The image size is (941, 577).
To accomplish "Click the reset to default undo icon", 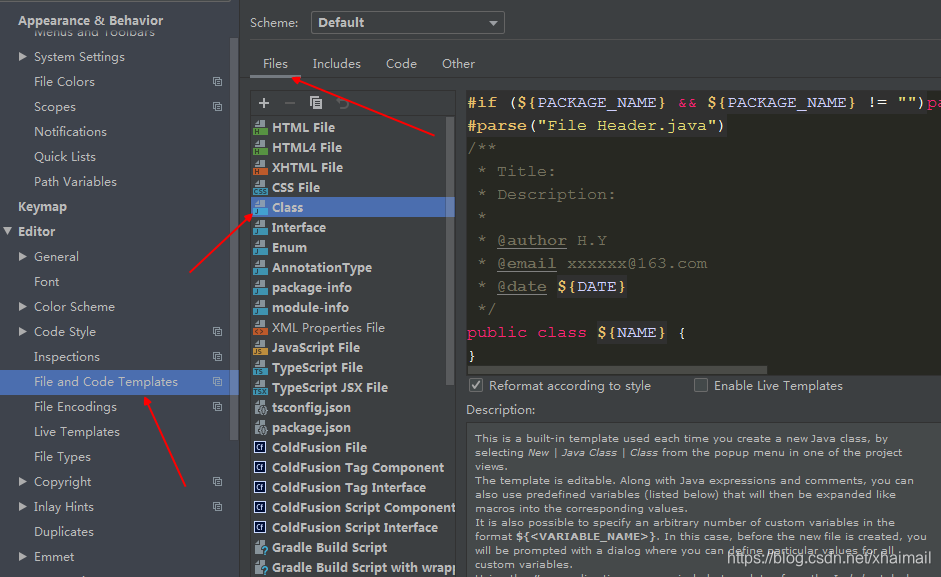I will (x=342, y=103).
